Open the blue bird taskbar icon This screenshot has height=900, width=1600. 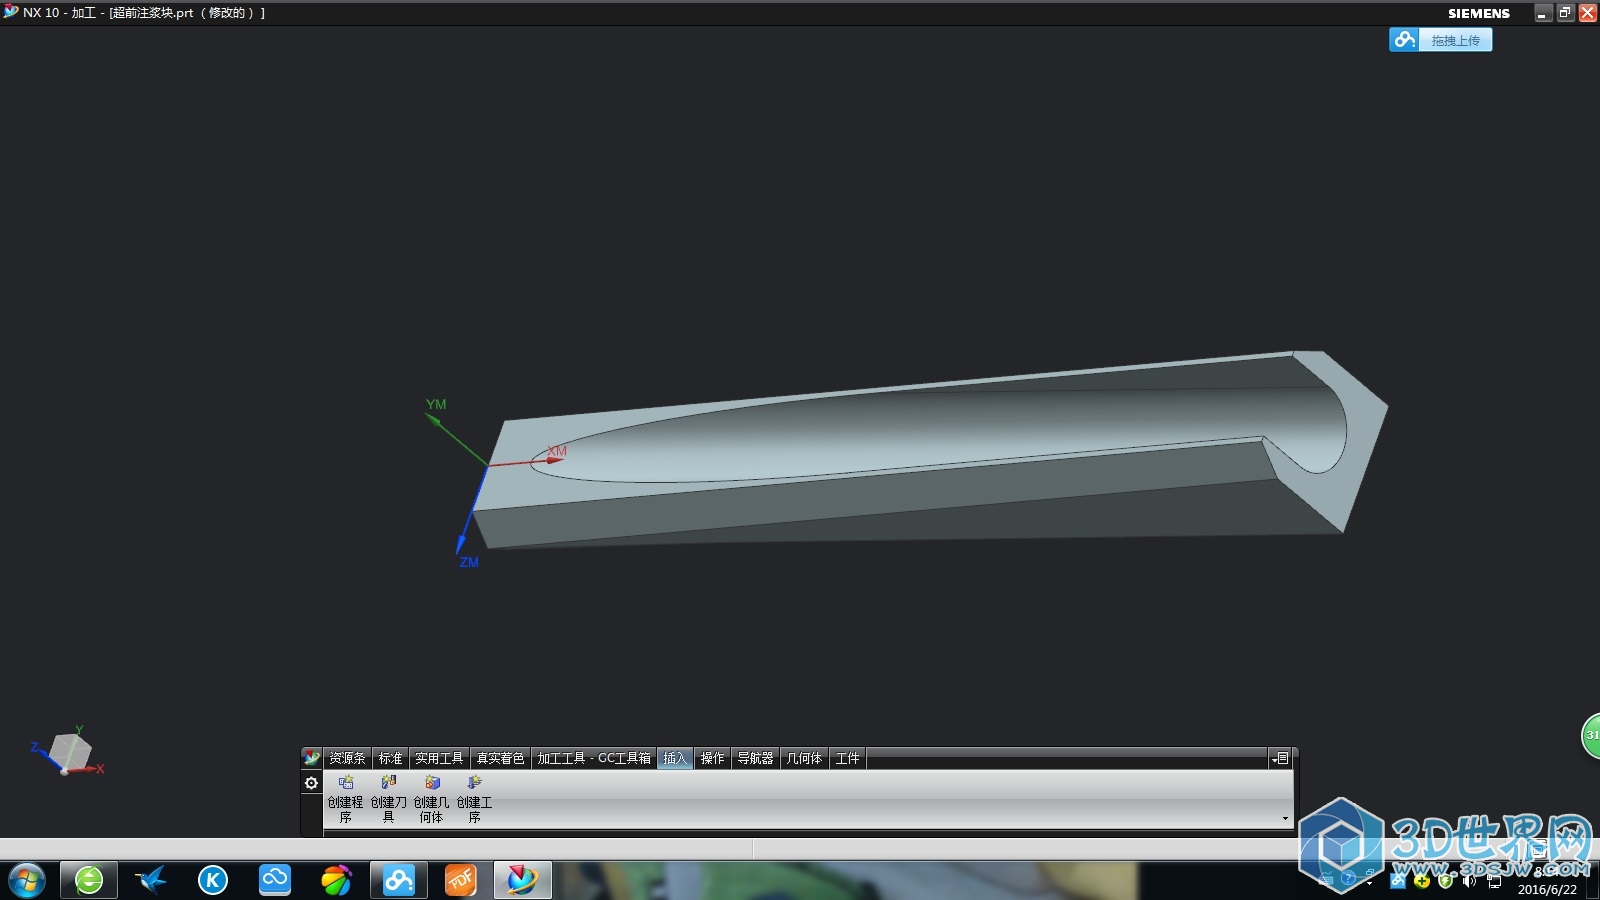[151, 880]
